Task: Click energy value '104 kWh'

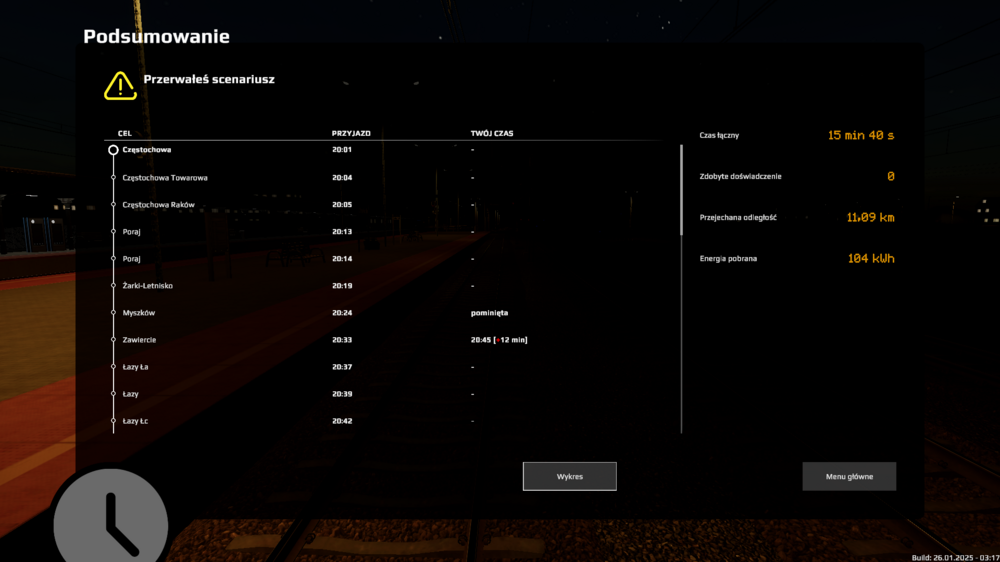Action: [871, 258]
